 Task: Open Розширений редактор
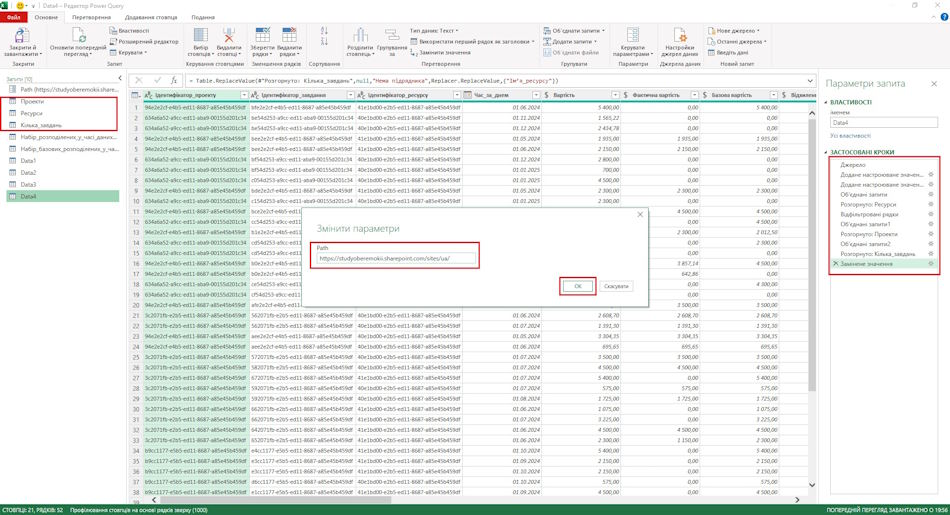click(x=144, y=41)
